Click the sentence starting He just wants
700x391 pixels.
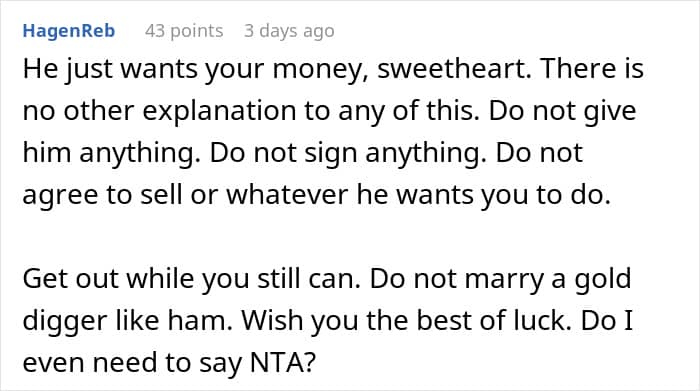click(x=277, y=70)
